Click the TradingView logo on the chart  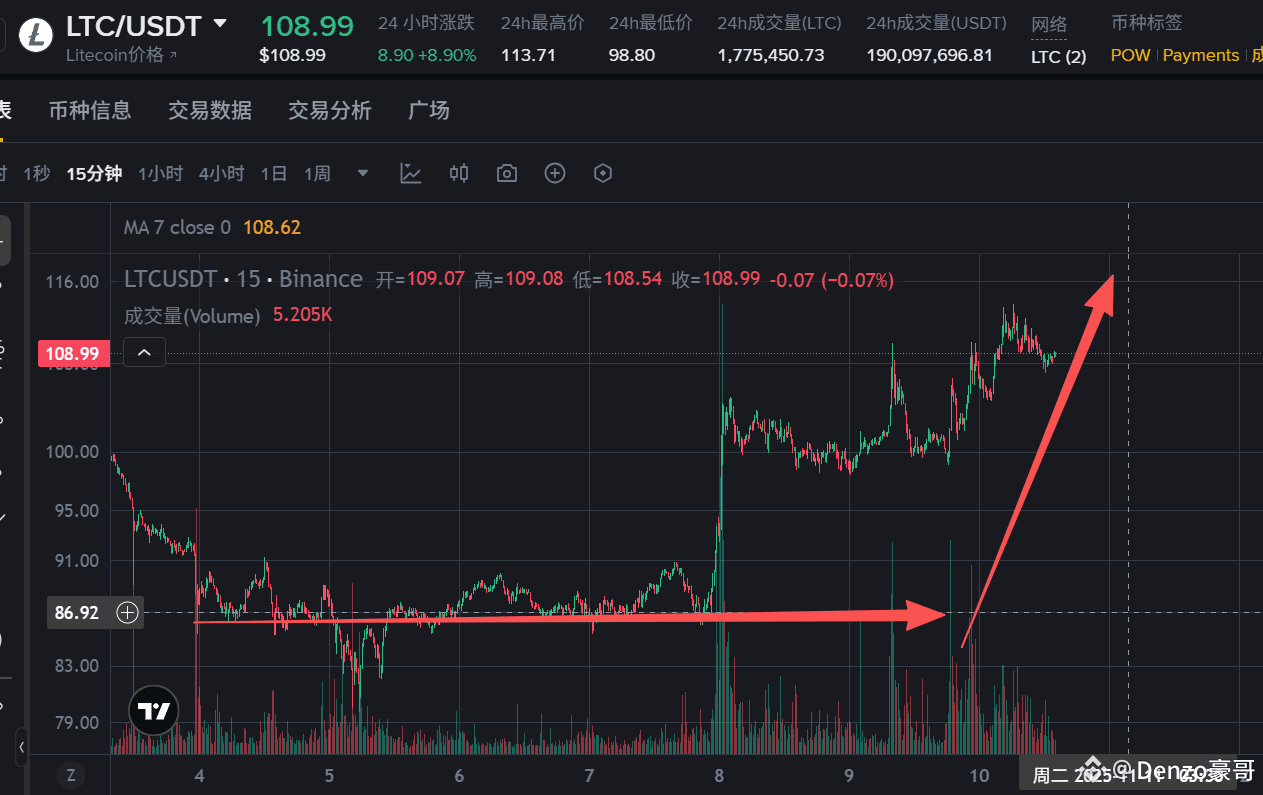(153, 710)
